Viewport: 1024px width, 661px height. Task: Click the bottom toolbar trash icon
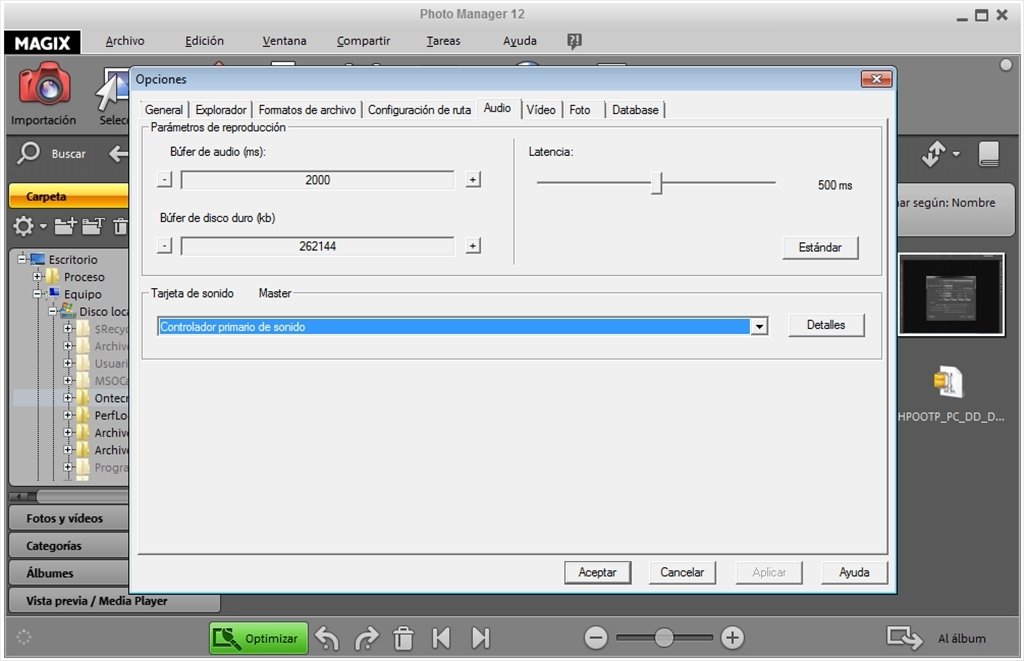coord(404,638)
